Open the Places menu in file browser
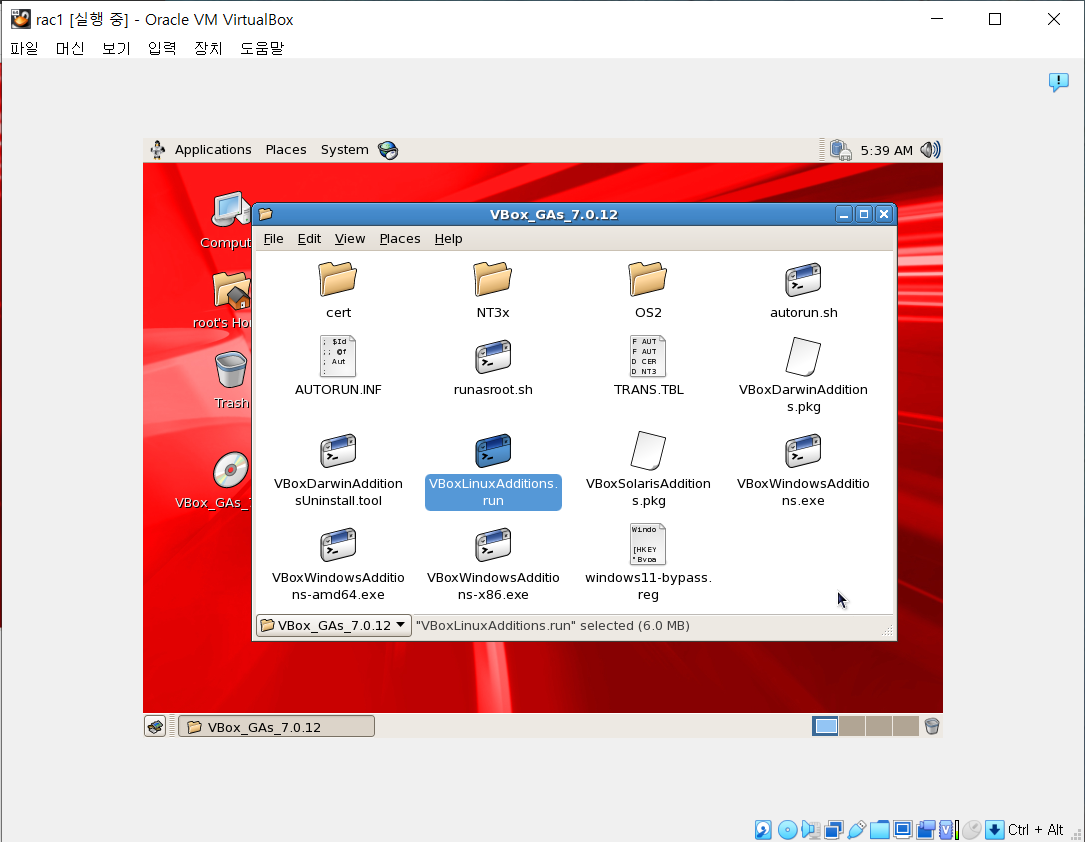The height and width of the screenshot is (842, 1085). [x=400, y=239]
